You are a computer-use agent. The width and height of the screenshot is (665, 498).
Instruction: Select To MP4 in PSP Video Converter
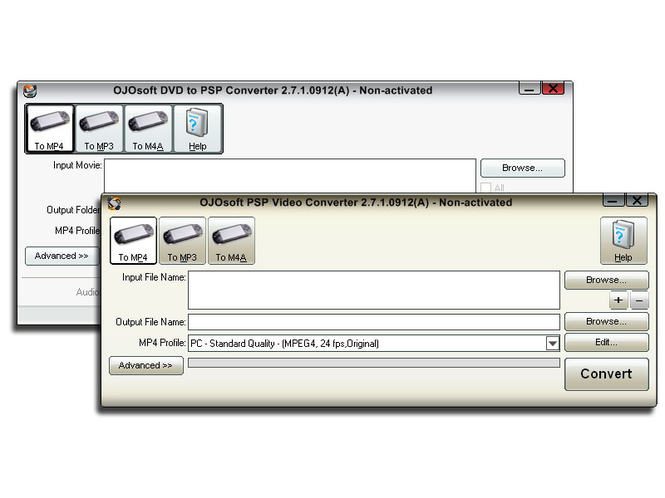pos(133,241)
